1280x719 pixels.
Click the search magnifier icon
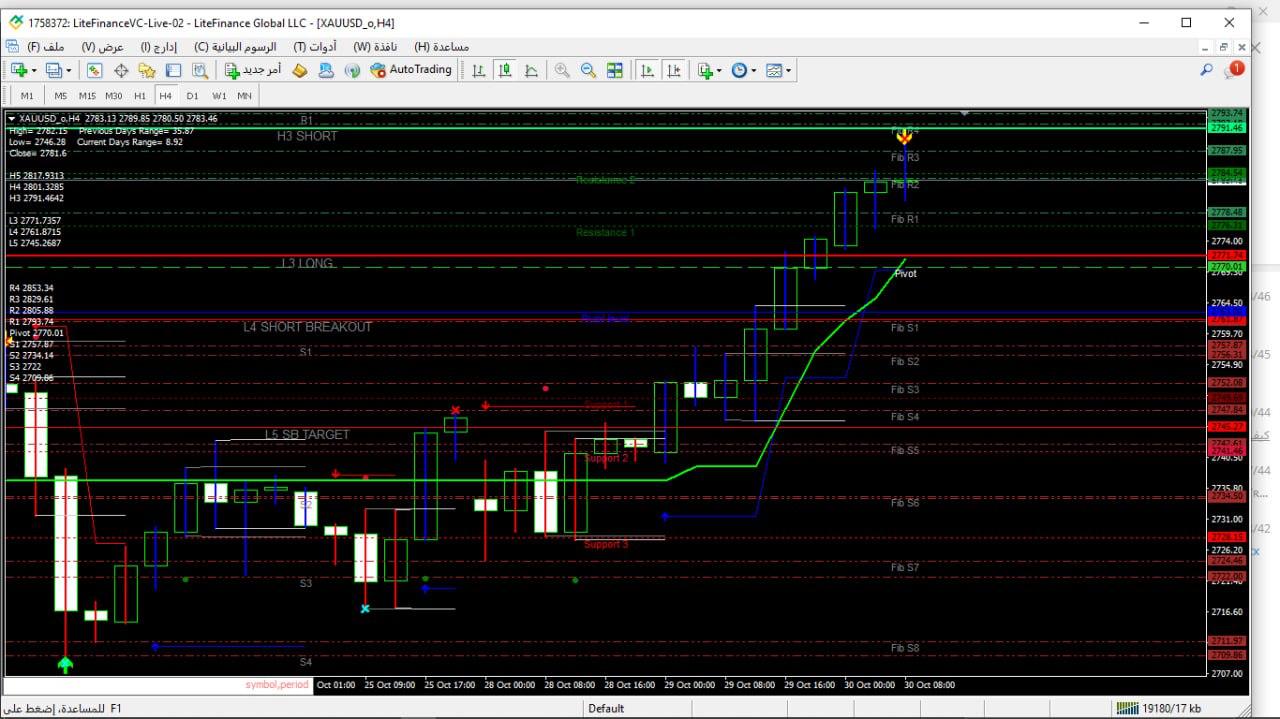(1206, 70)
